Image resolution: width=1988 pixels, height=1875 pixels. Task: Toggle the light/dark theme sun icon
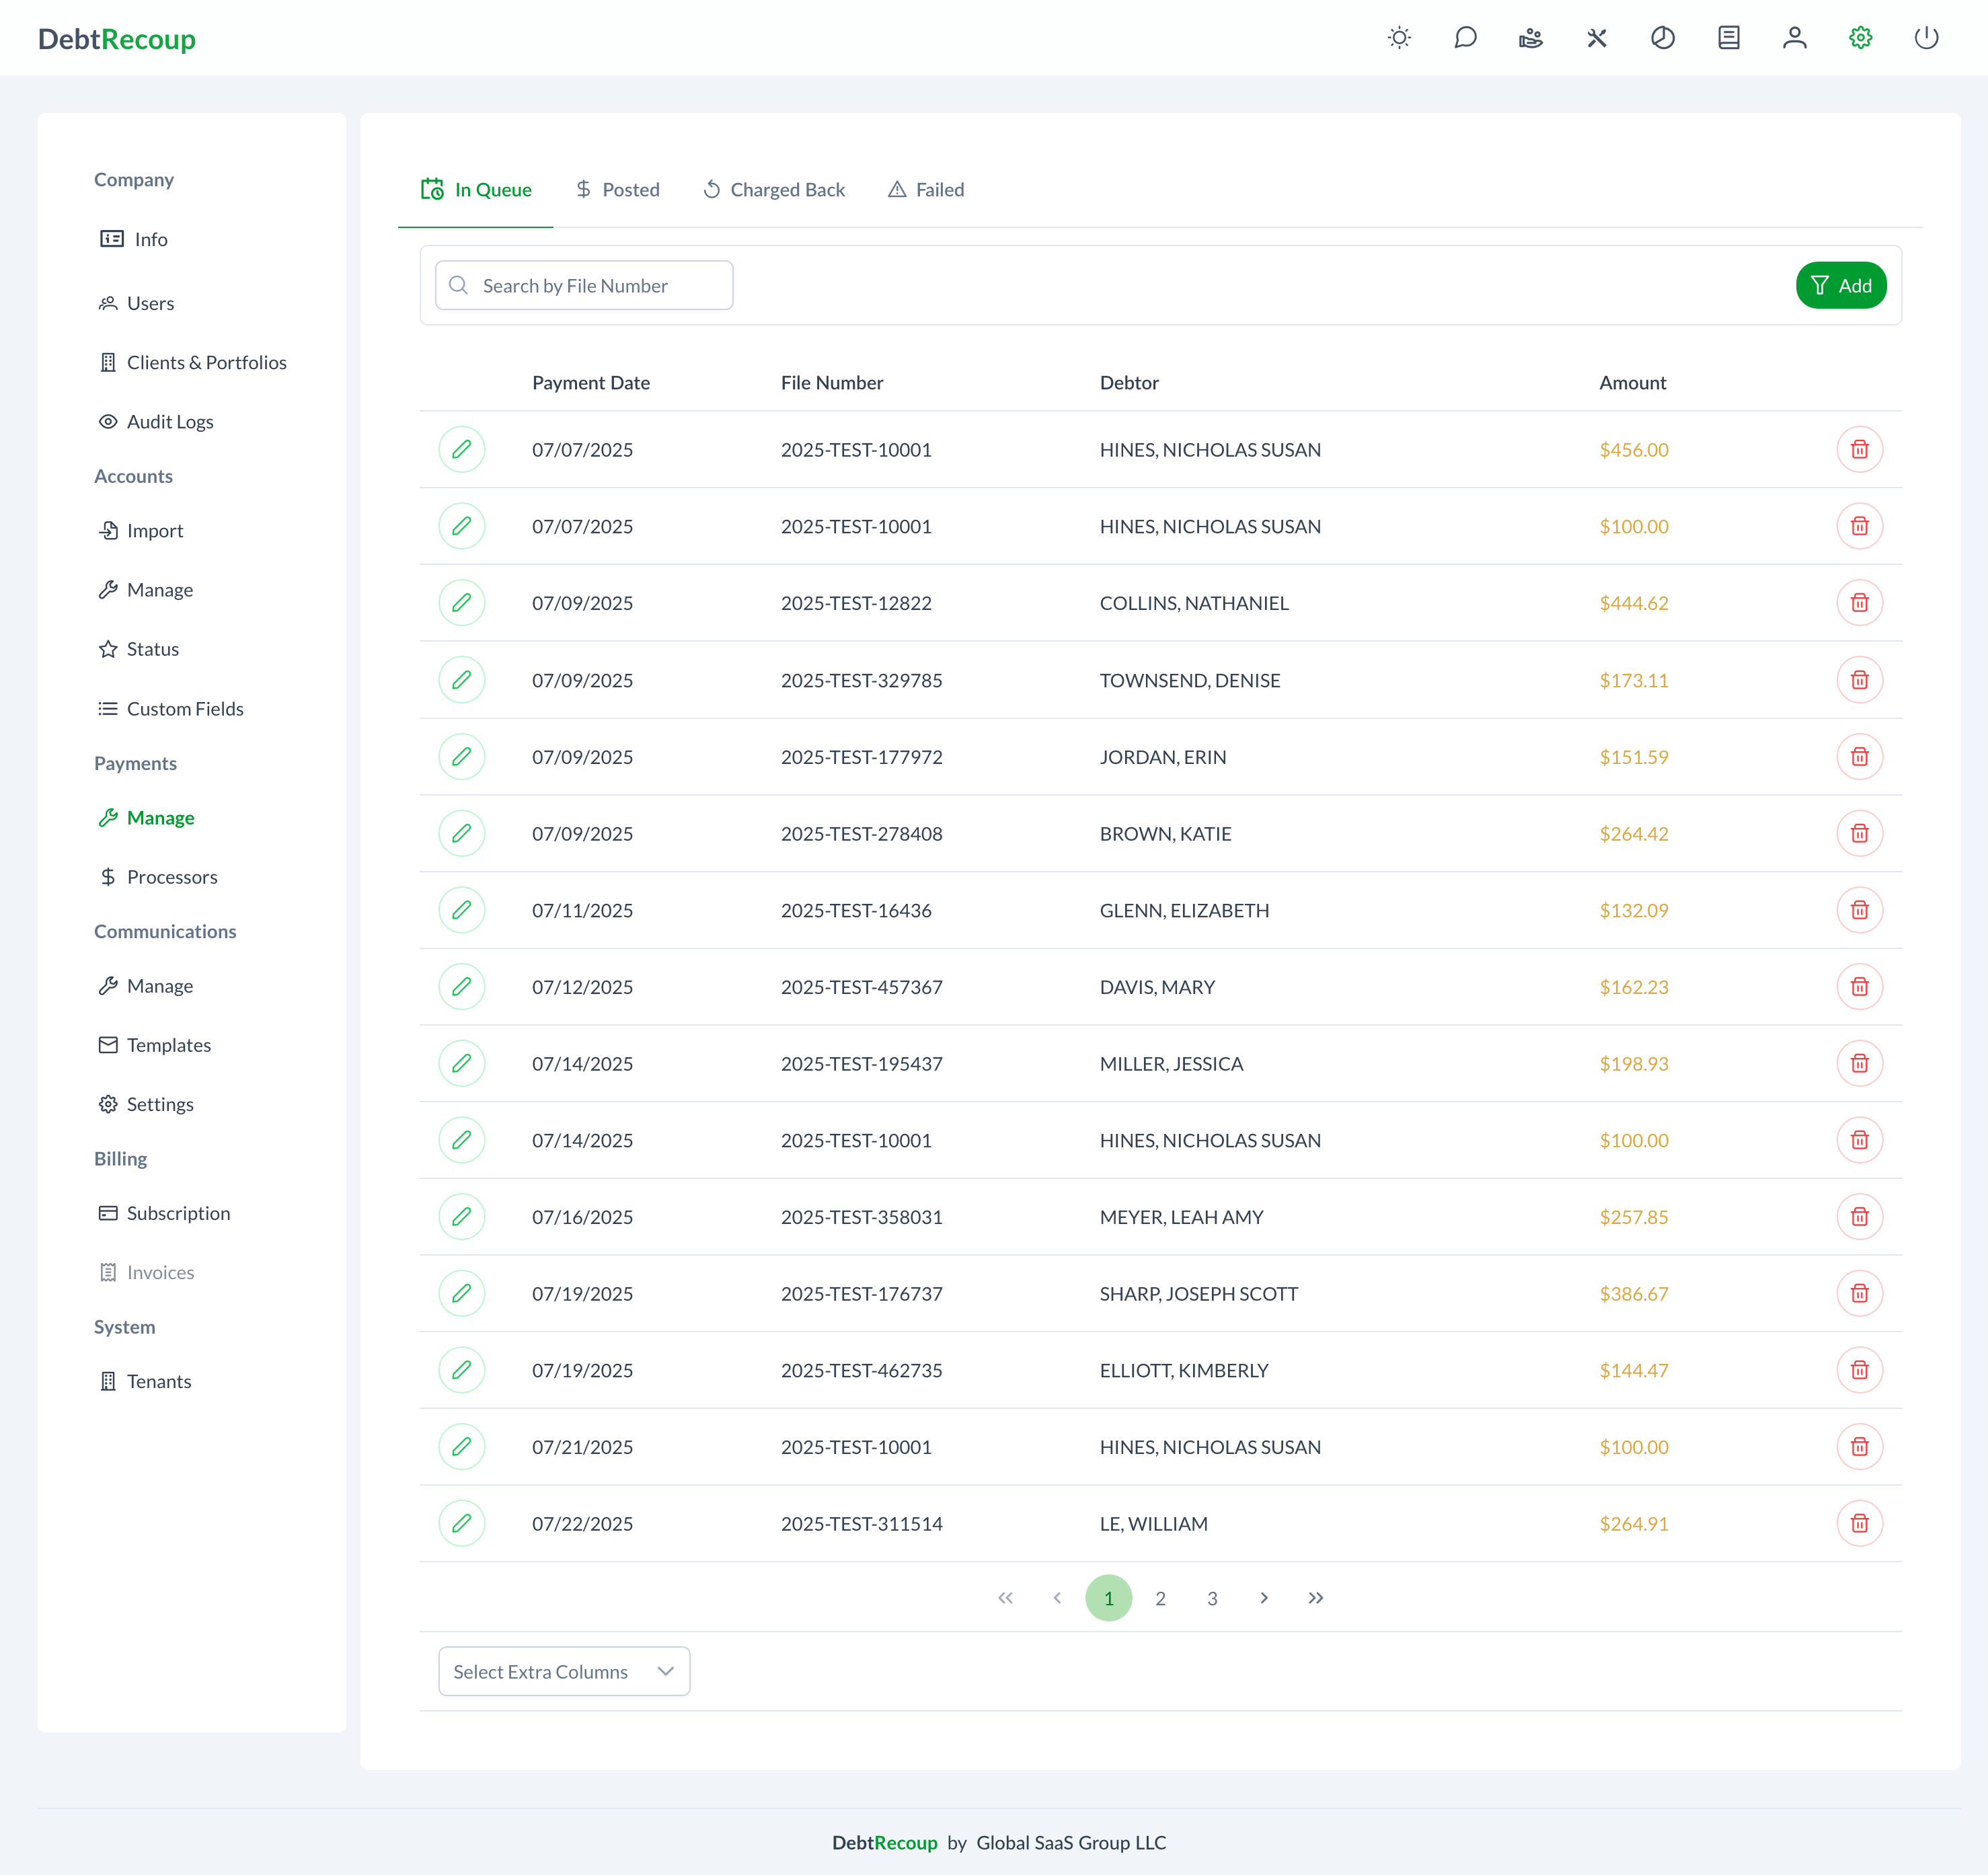[1399, 38]
